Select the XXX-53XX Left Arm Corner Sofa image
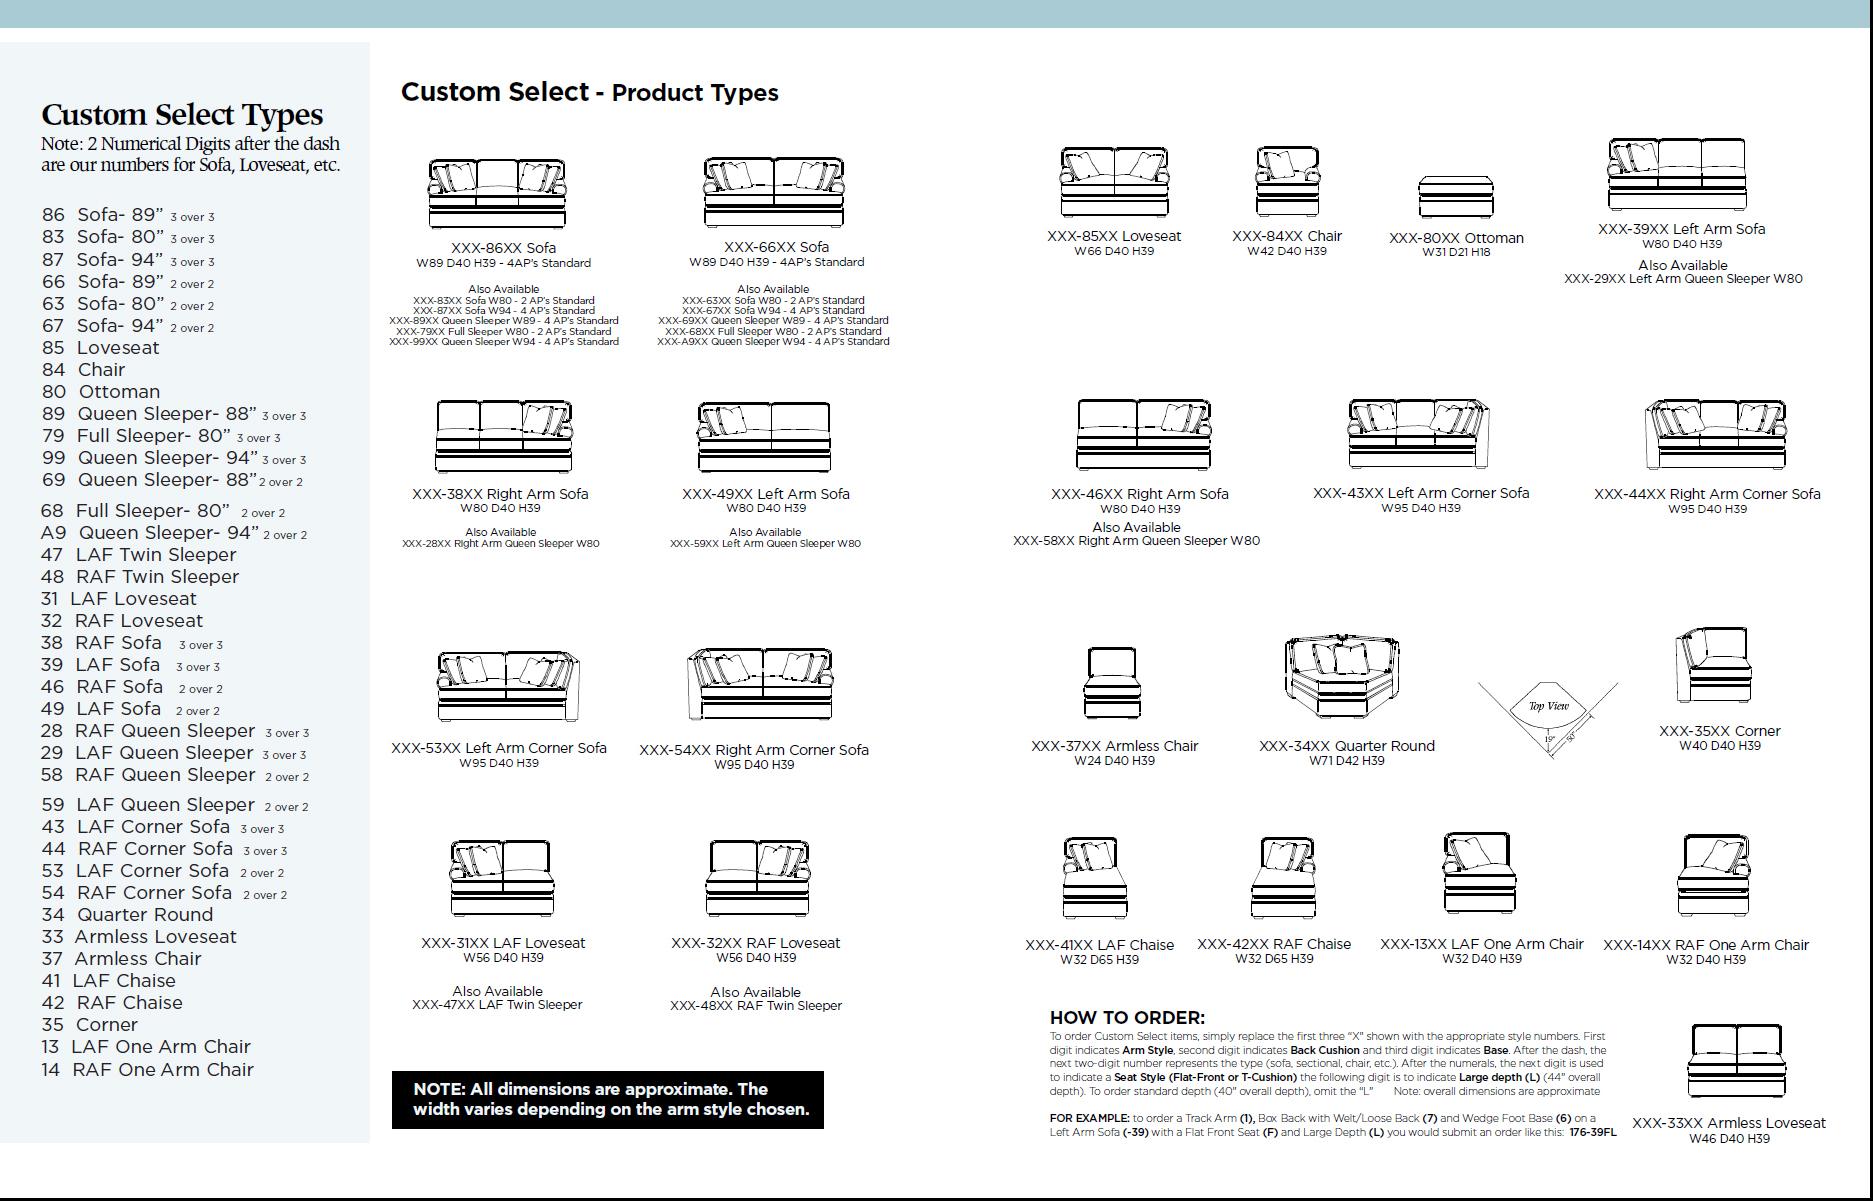Screen dimensions: 1873x1201 [x=508, y=686]
